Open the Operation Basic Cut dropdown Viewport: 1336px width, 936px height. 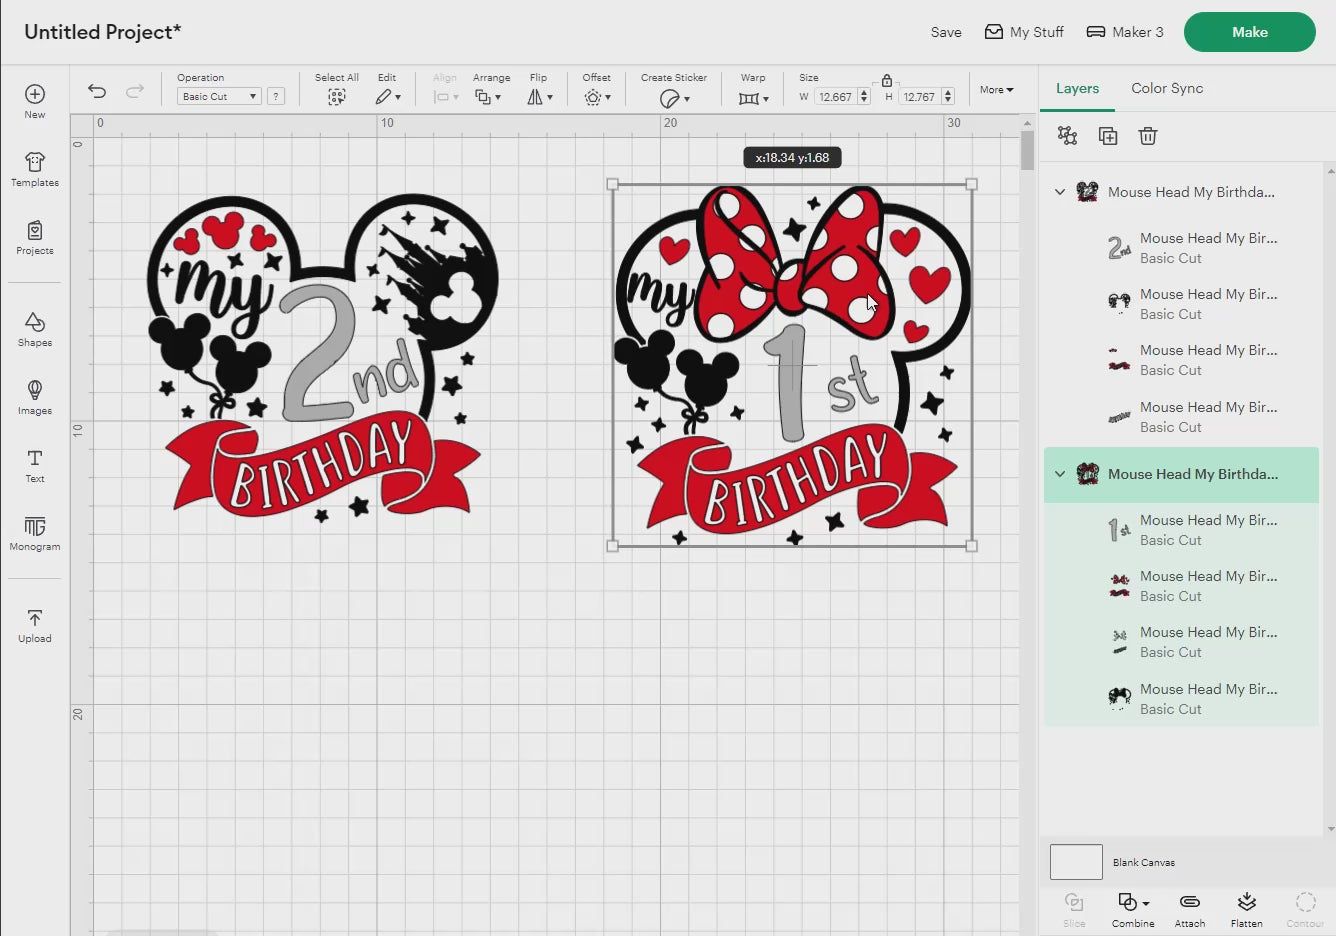tap(219, 96)
